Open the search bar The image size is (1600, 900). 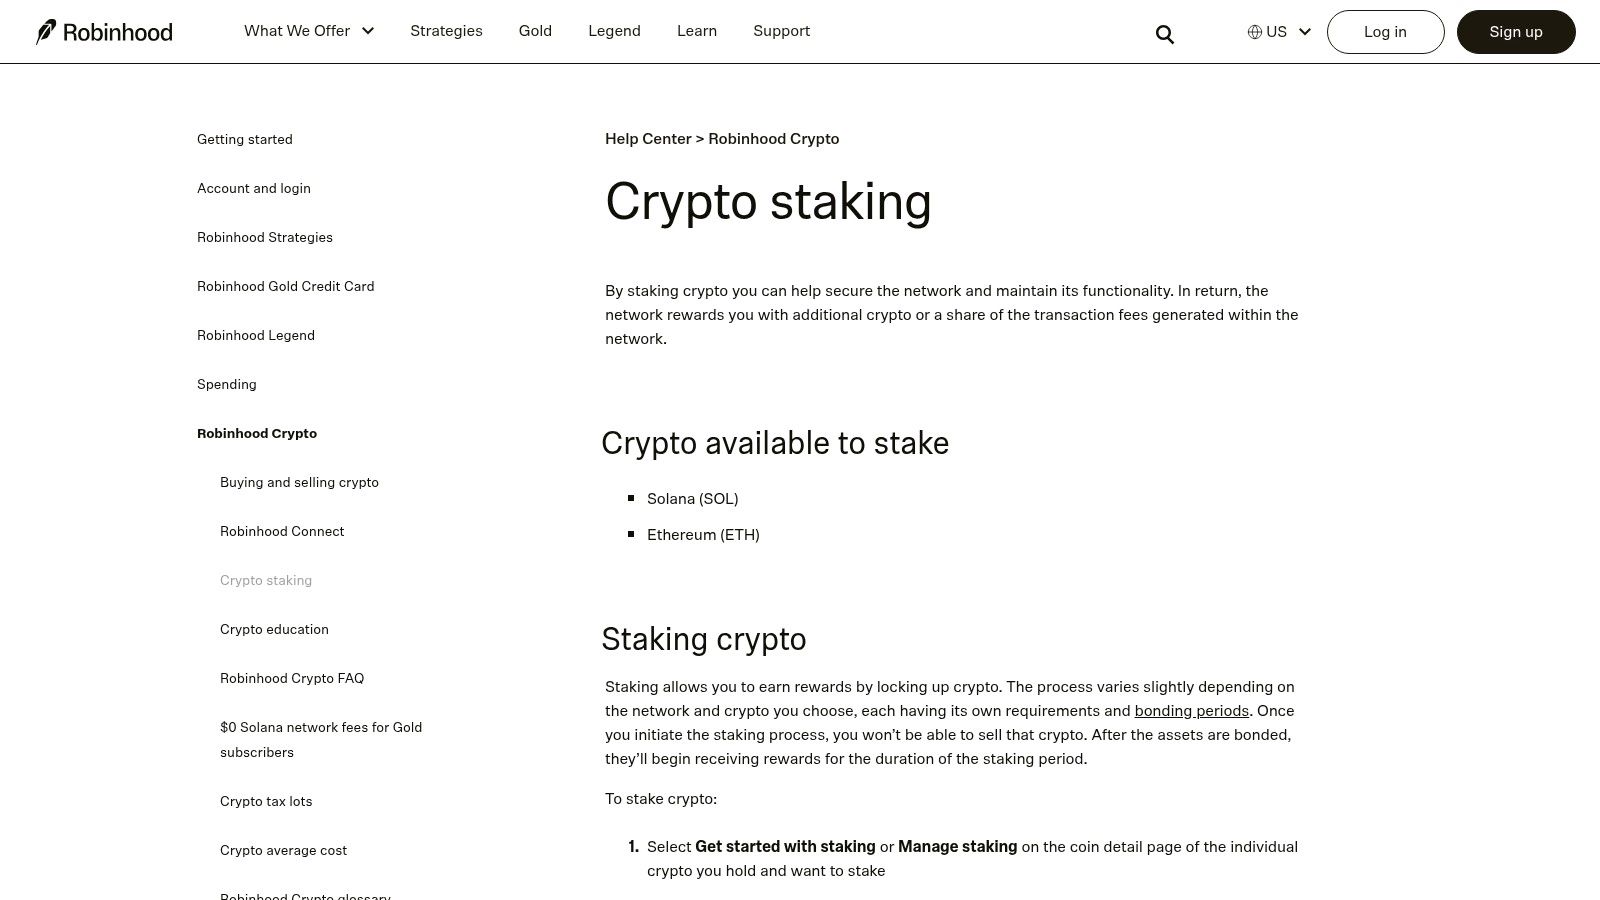[x=1164, y=33]
